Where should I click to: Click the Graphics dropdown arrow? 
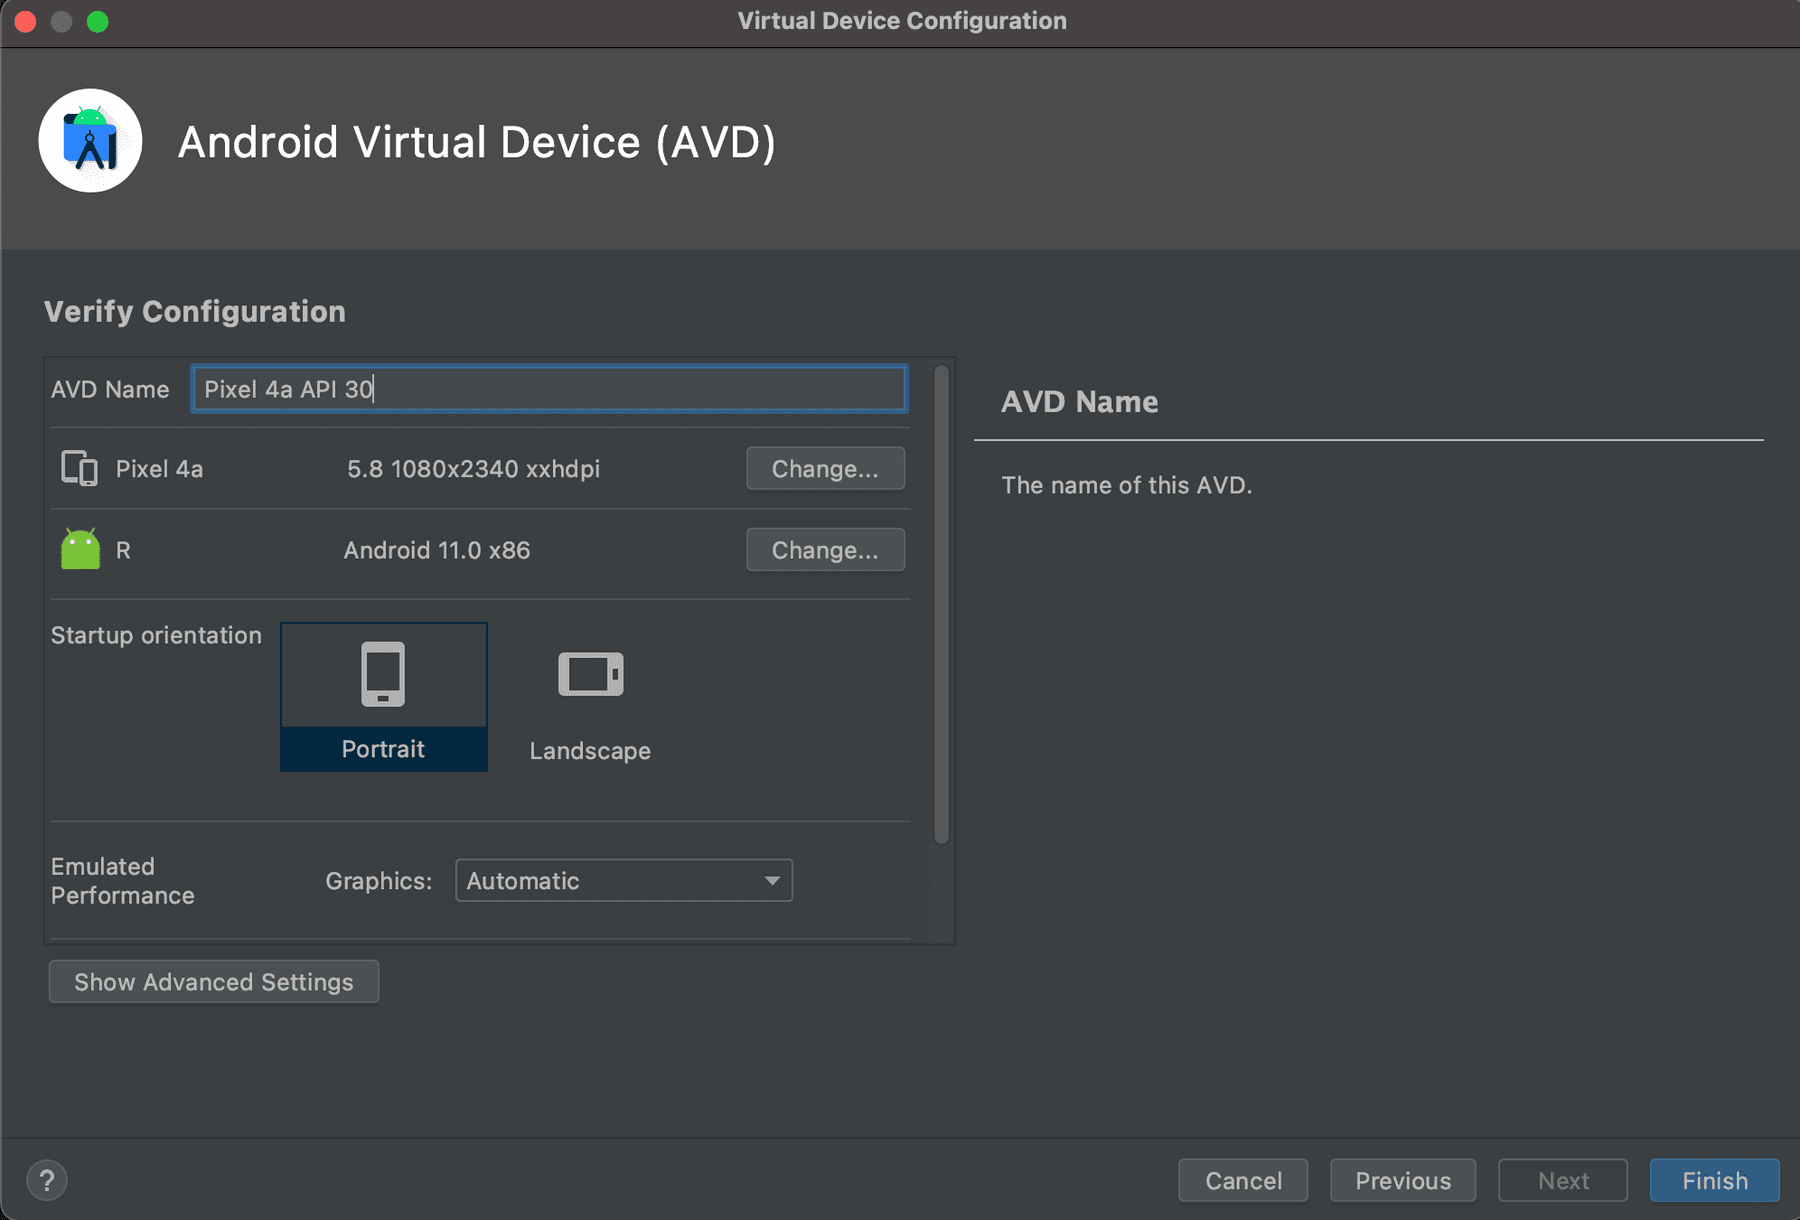tap(772, 880)
